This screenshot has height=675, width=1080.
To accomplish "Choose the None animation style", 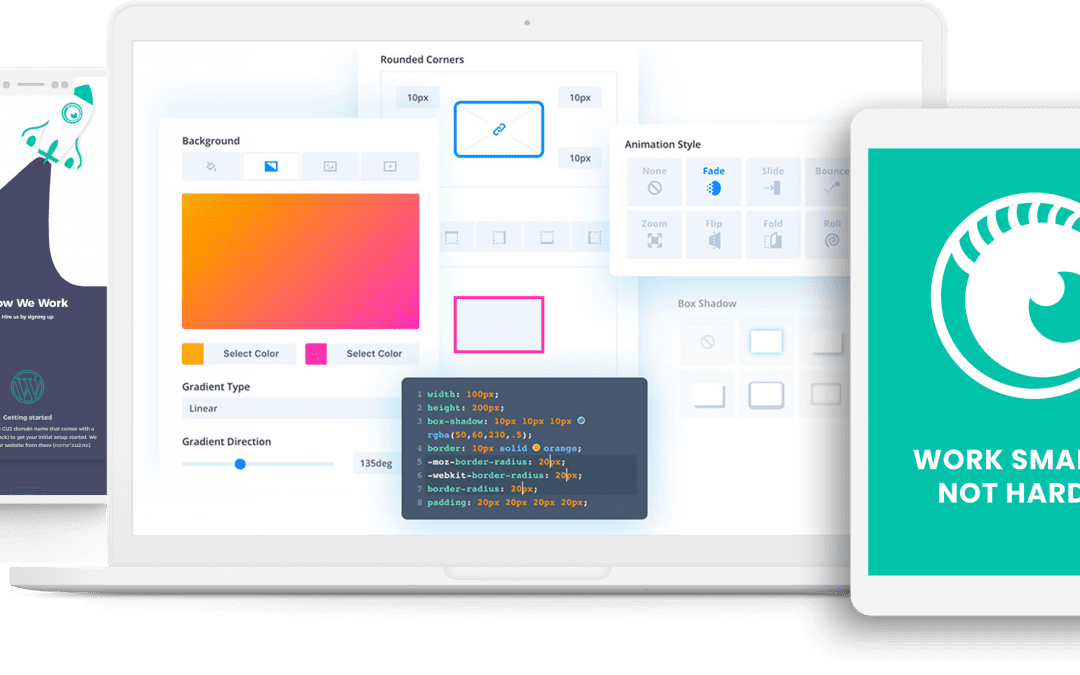I will pyautogui.click(x=654, y=182).
